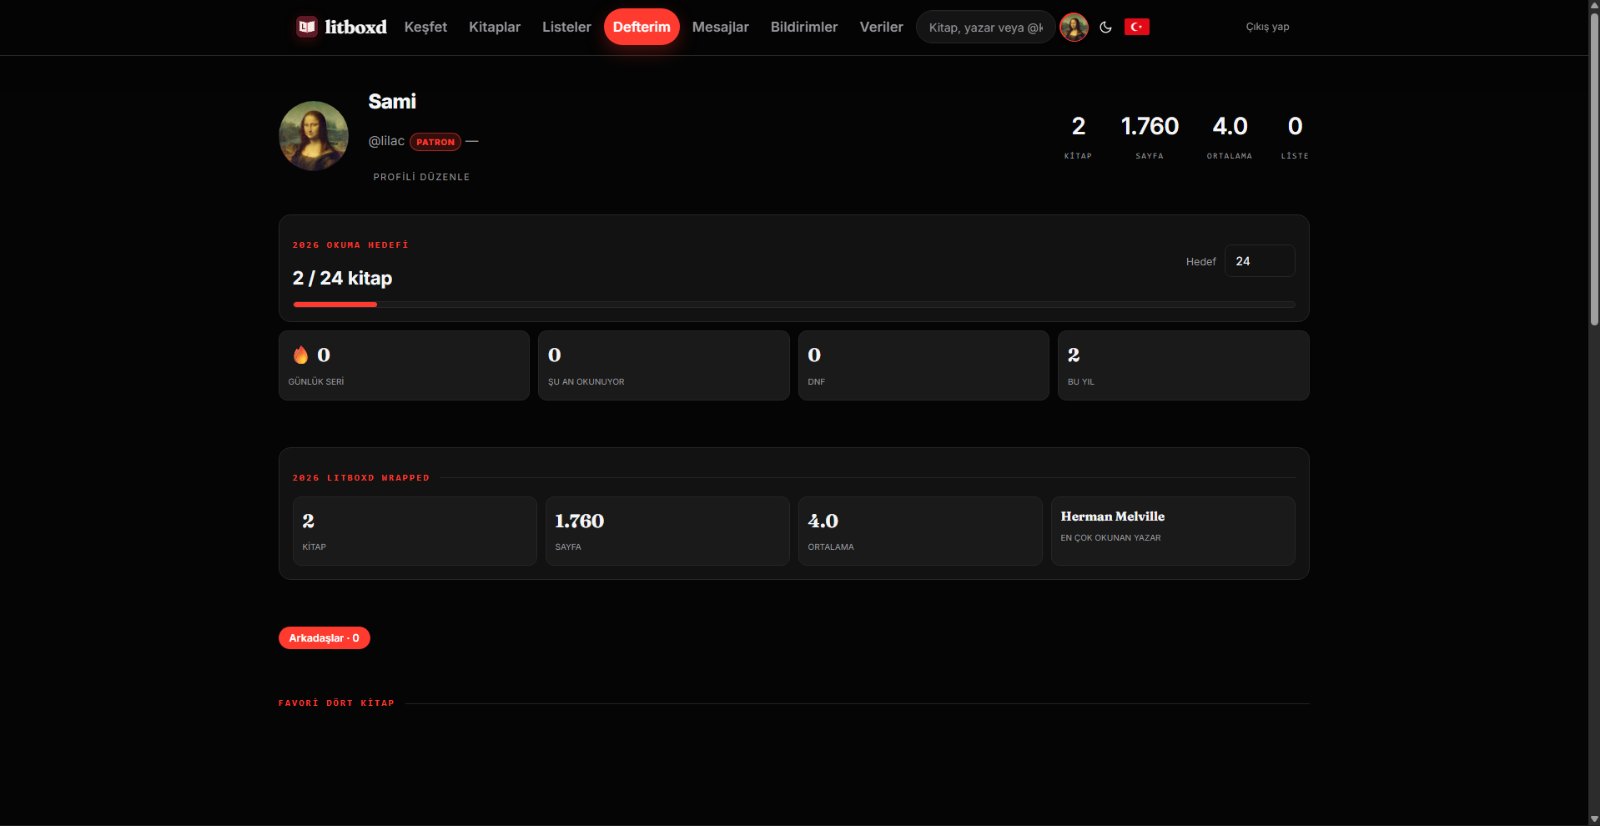Edit the Hedef reading goal number field
The width and height of the screenshot is (1600, 826).
point(1260,261)
